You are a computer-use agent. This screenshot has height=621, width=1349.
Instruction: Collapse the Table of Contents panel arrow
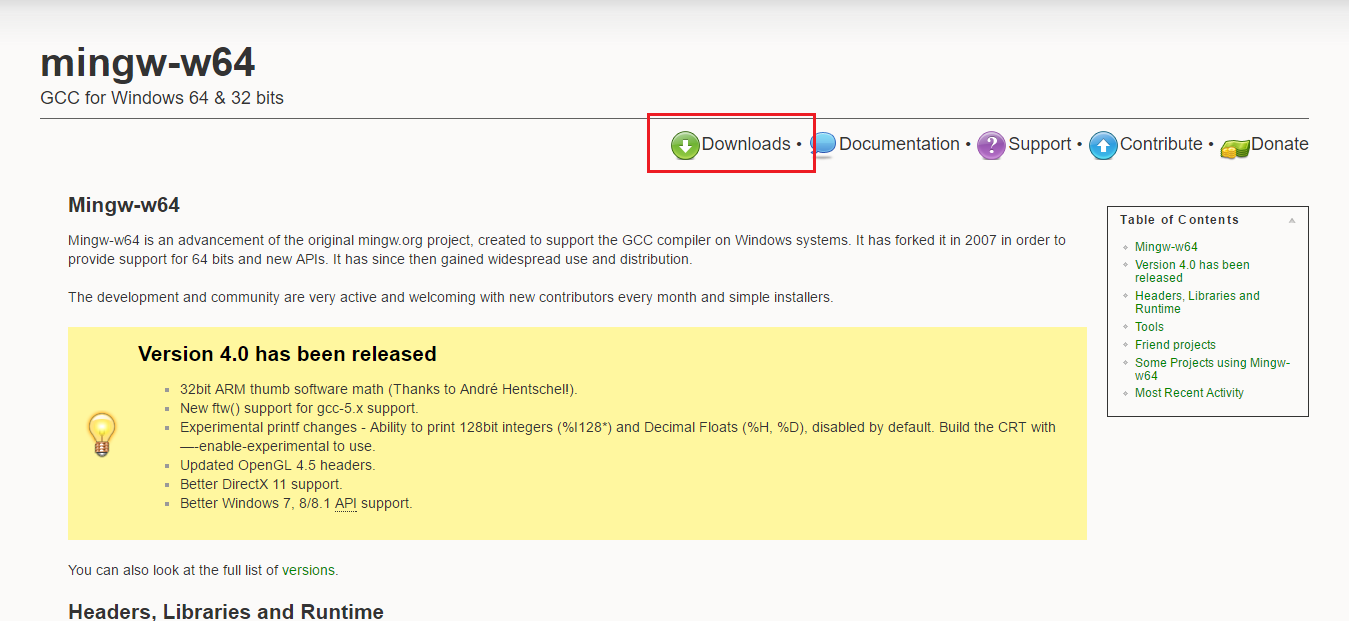tap(1292, 220)
